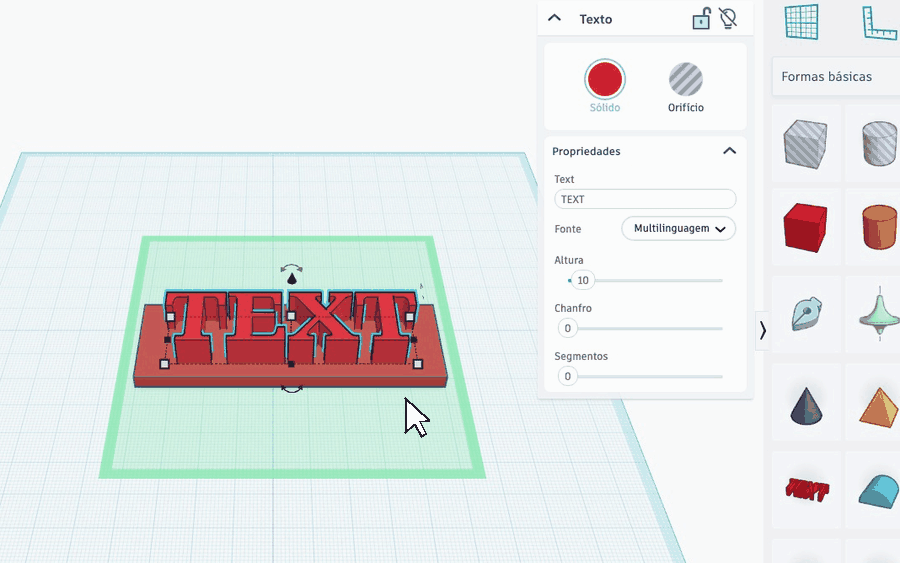Image resolution: width=900 pixels, height=563 pixels.
Task: Click the bottom-right white corner handle
Action: click(418, 364)
